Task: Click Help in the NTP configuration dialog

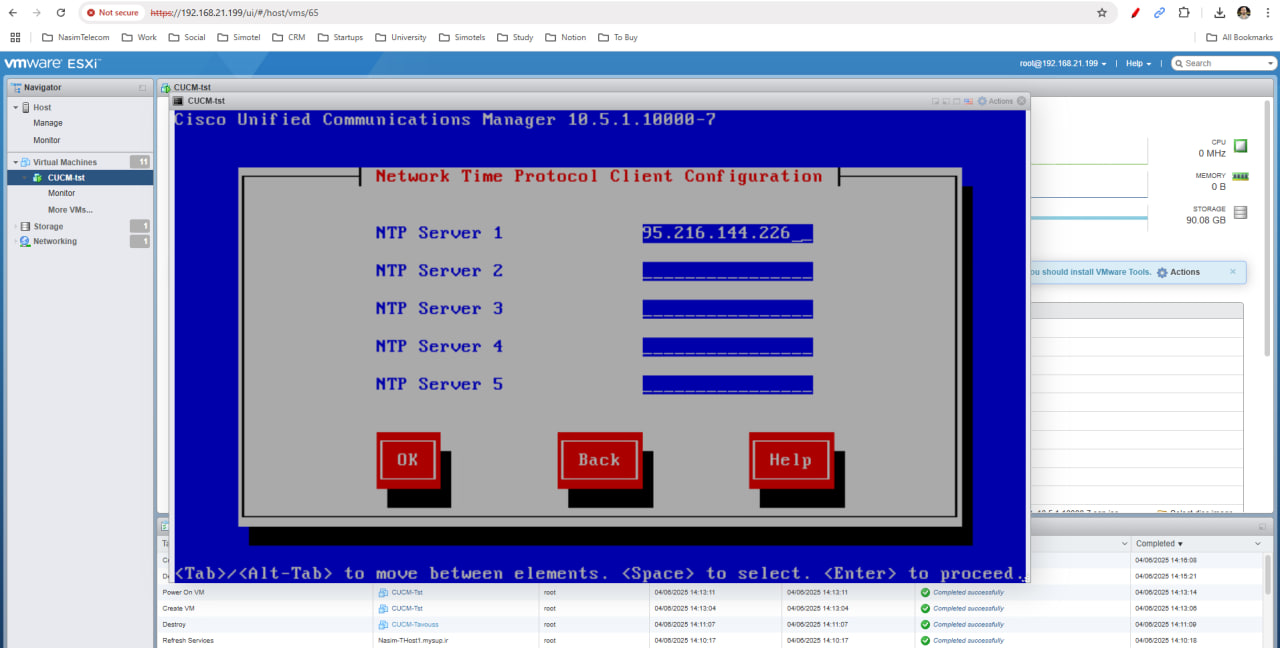Action: click(791, 460)
